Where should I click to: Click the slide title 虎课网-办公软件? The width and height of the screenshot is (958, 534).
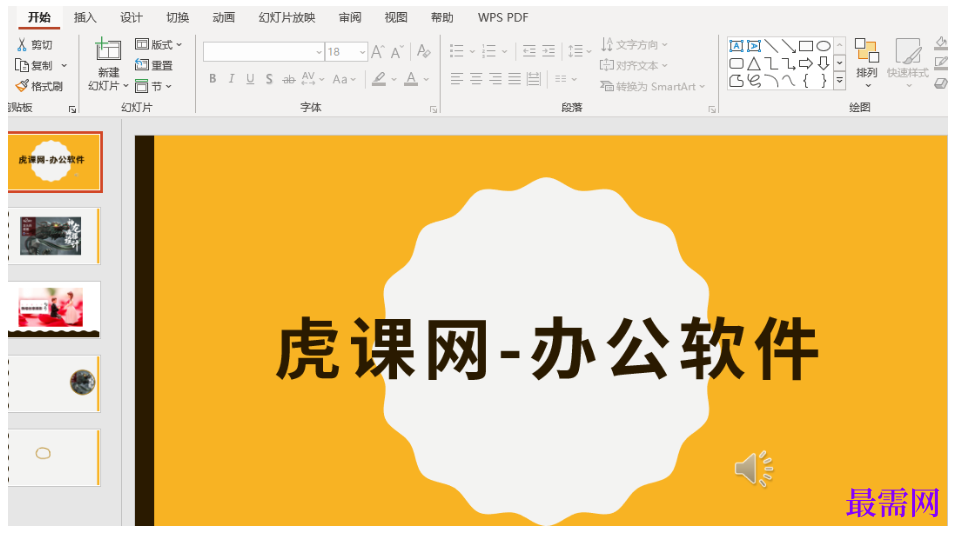[546, 349]
